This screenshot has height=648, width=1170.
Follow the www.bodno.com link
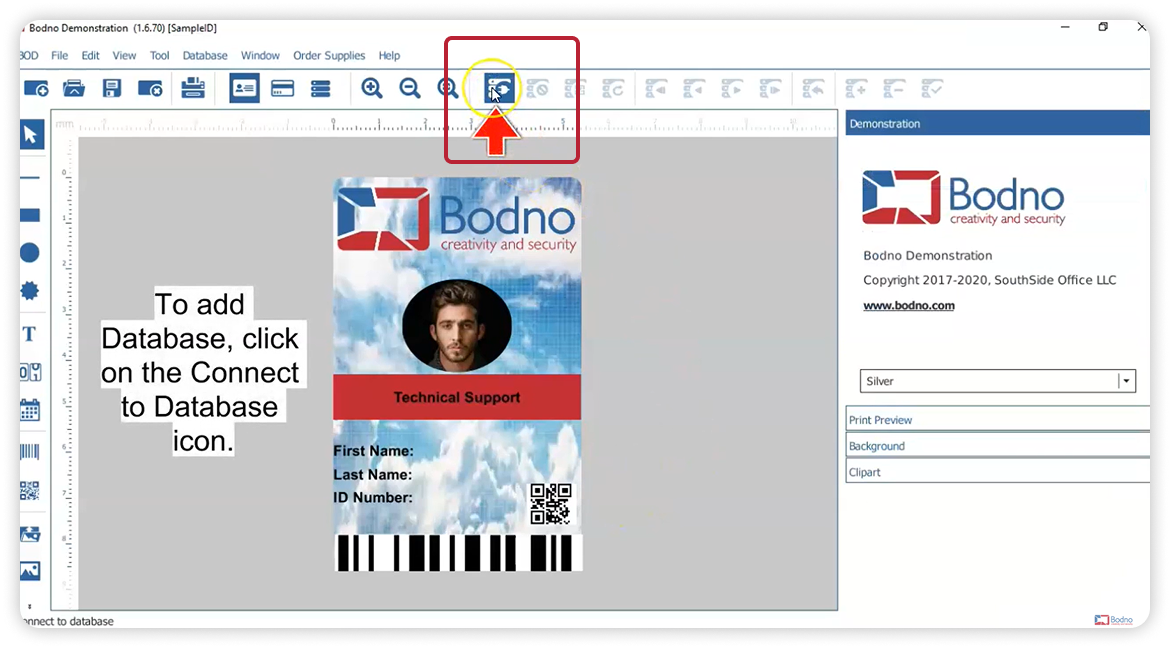point(908,306)
